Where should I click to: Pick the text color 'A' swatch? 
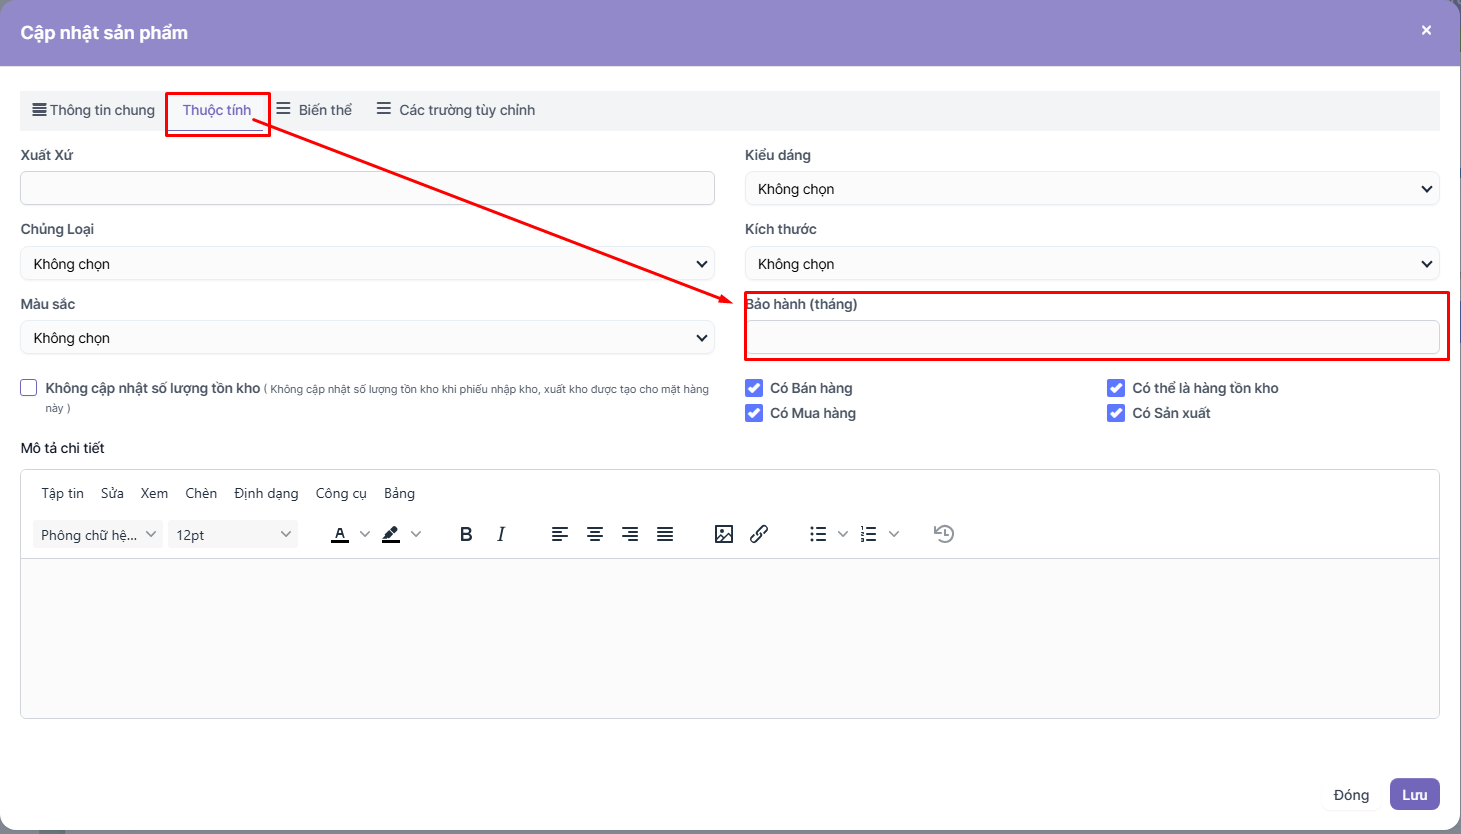tap(340, 534)
